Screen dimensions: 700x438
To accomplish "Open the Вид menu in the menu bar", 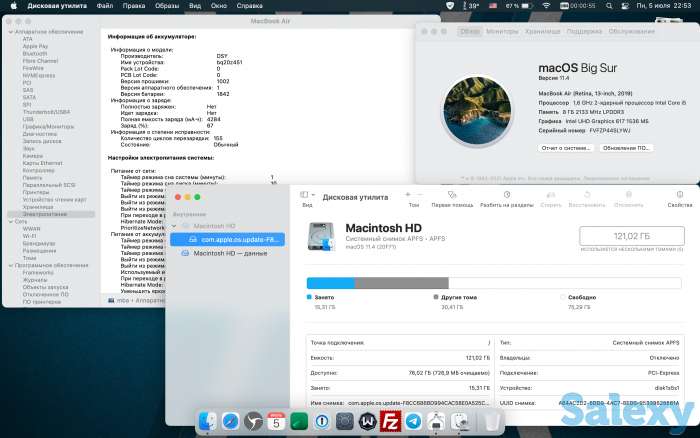I will coord(195,6).
